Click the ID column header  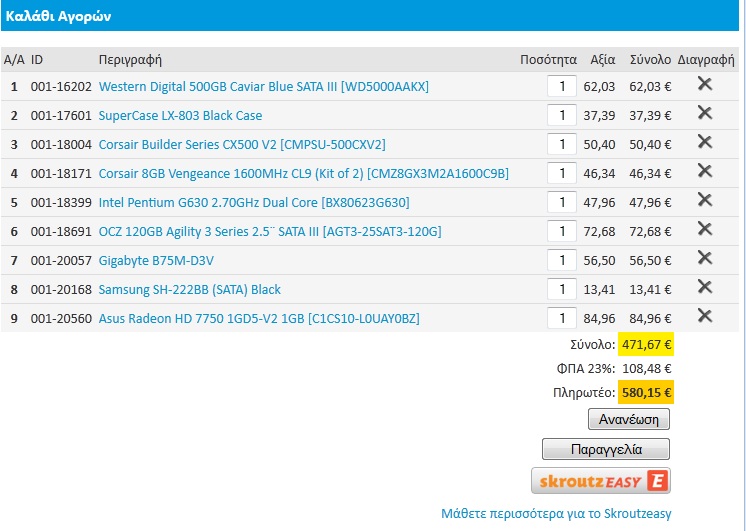click(x=37, y=60)
